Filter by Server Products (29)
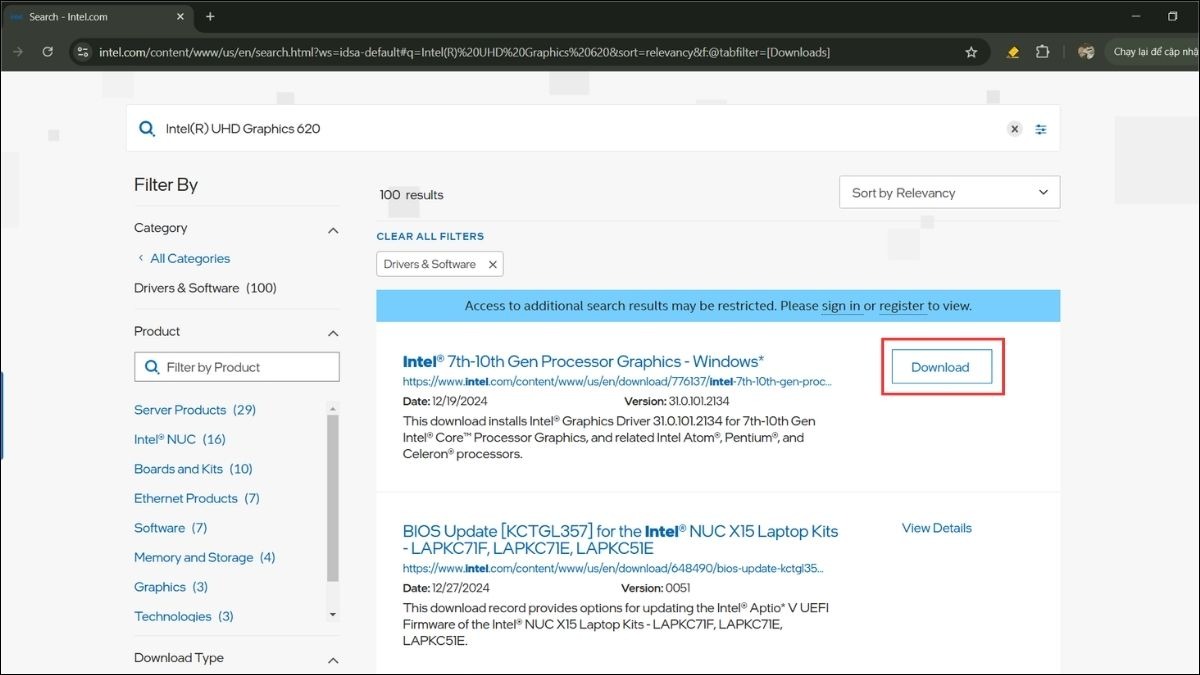 coord(195,410)
